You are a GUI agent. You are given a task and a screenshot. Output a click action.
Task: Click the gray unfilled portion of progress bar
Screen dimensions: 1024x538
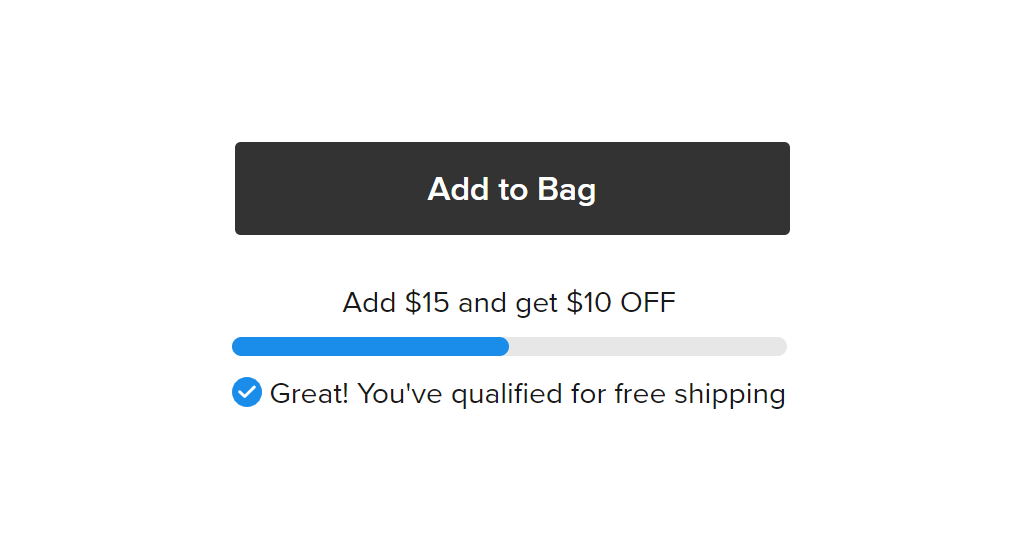pos(648,347)
